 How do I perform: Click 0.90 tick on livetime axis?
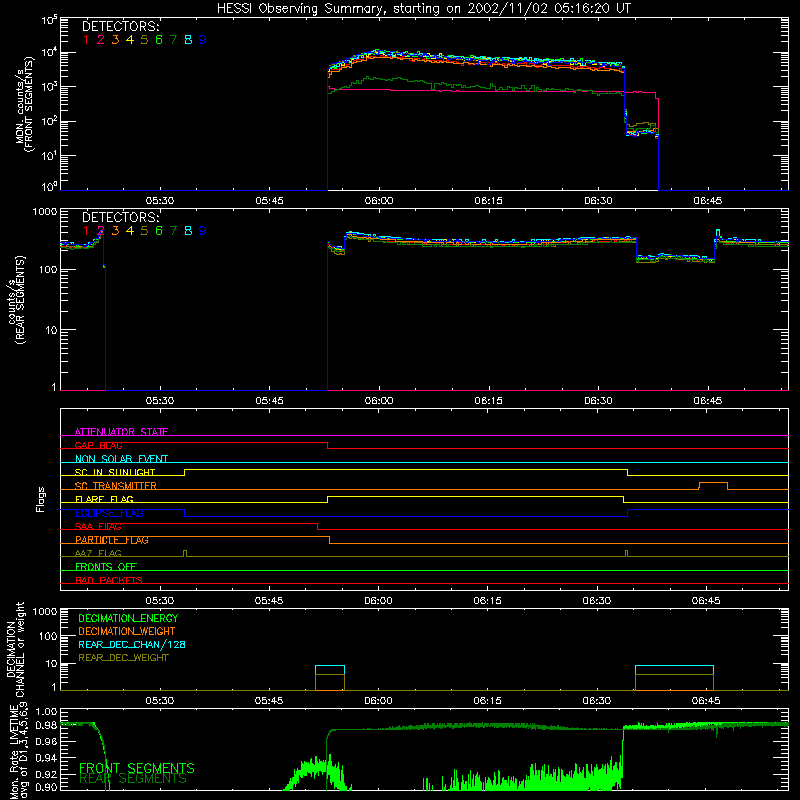pyautogui.click(x=46, y=787)
